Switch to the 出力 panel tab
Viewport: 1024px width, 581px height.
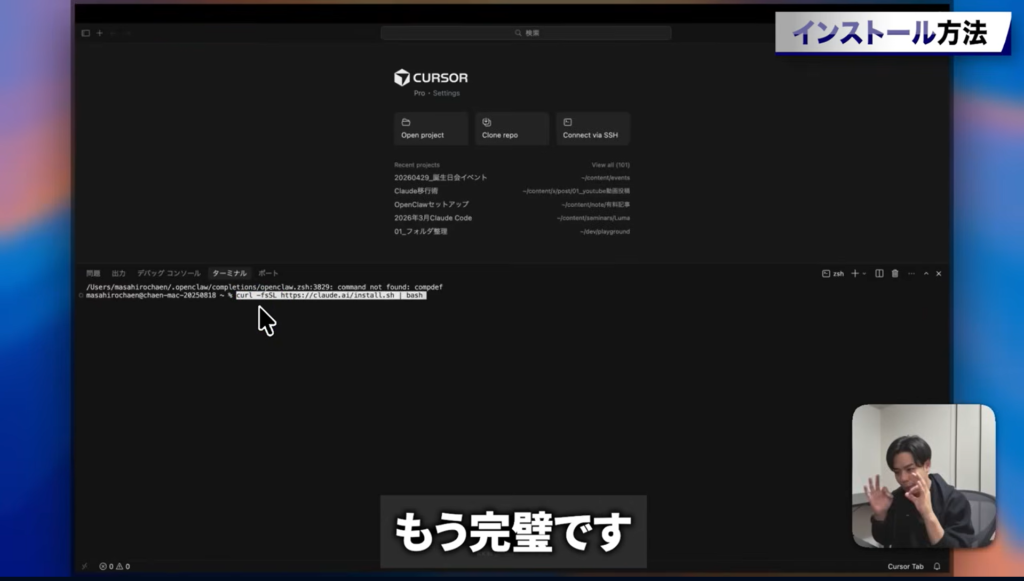tap(118, 273)
